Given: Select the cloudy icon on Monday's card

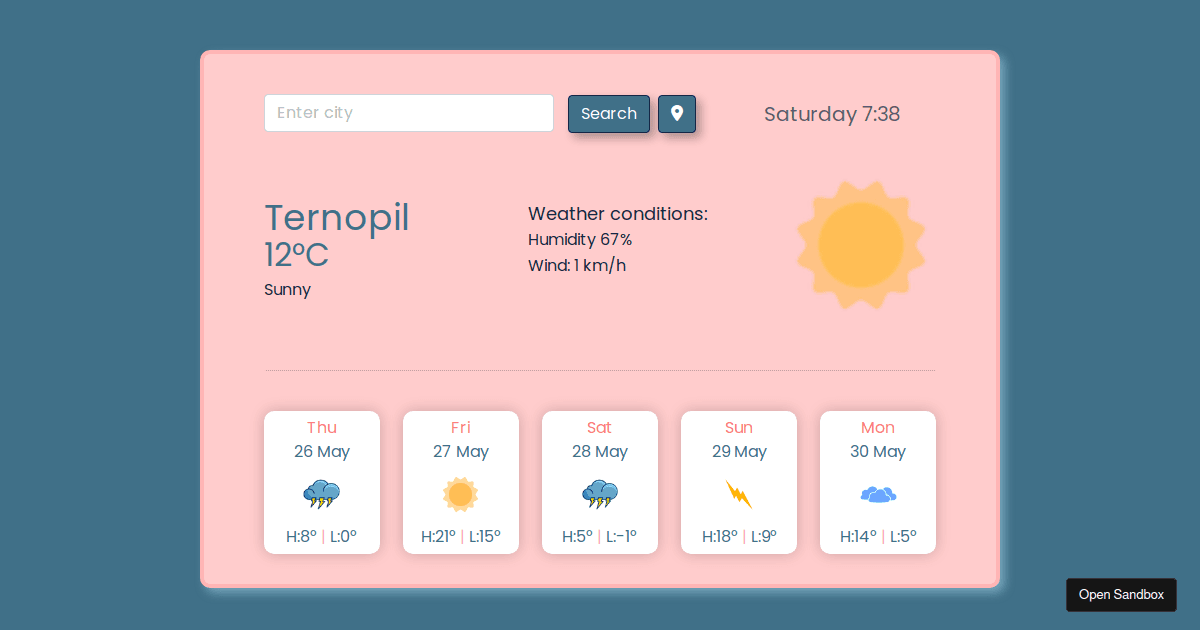Looking at the screenshot, I should click(x=878, y=492).
